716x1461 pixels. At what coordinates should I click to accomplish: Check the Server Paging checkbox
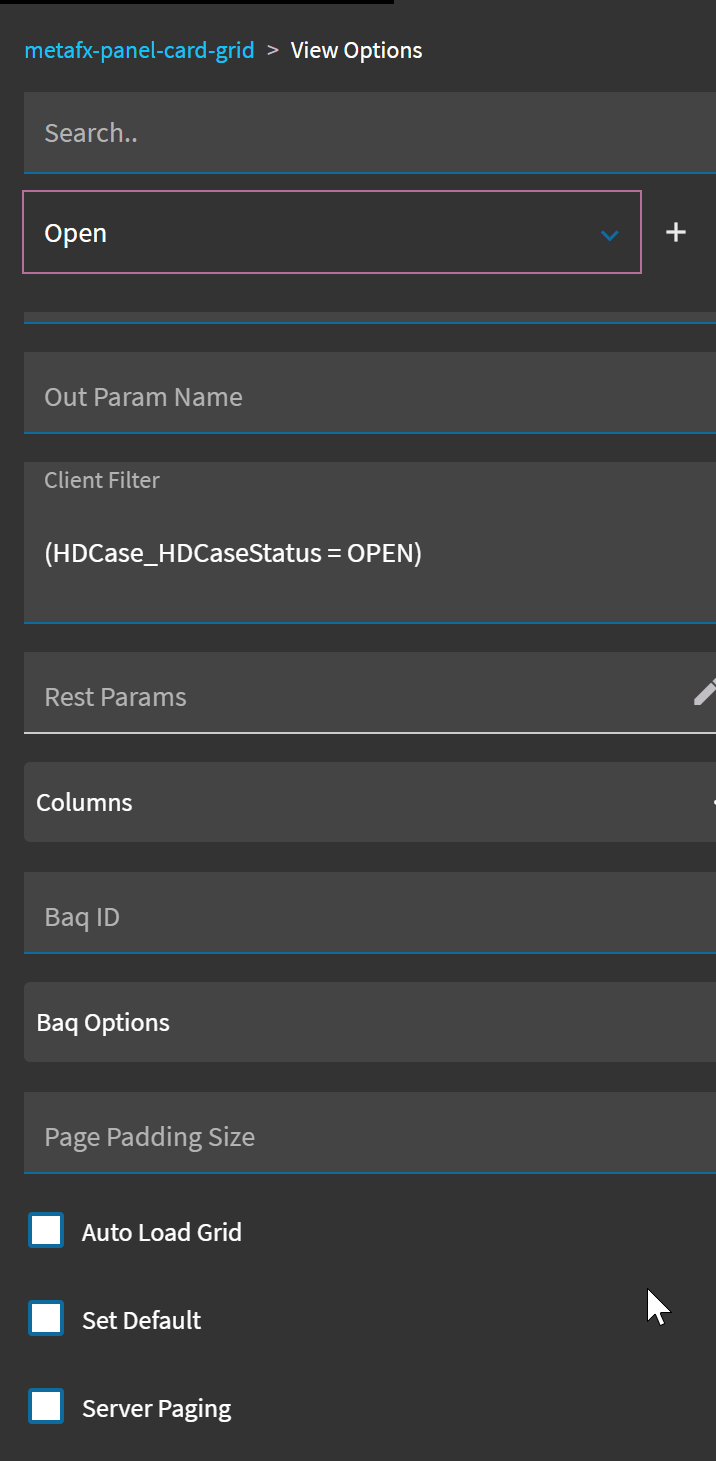point(47,1407)
